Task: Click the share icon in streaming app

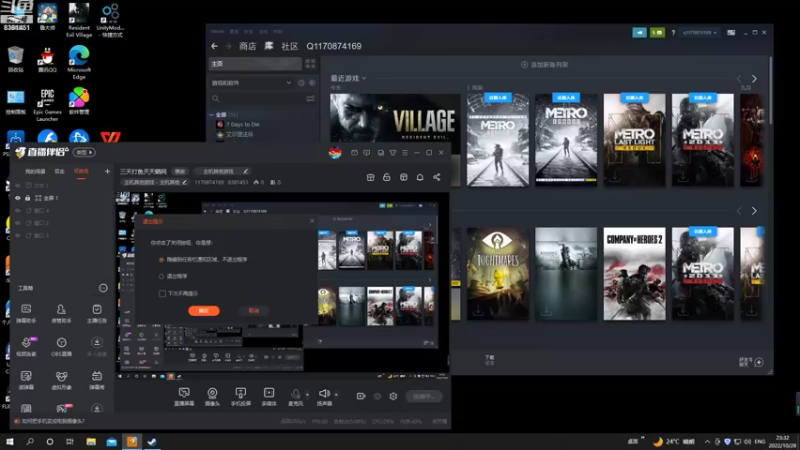Action: 437,177
